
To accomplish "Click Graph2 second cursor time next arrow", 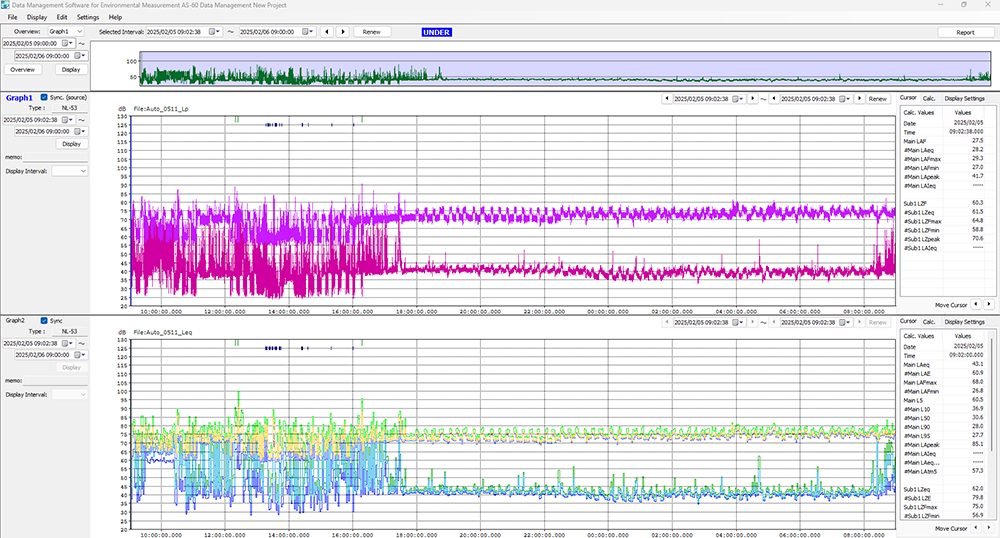I will [860, 322].
